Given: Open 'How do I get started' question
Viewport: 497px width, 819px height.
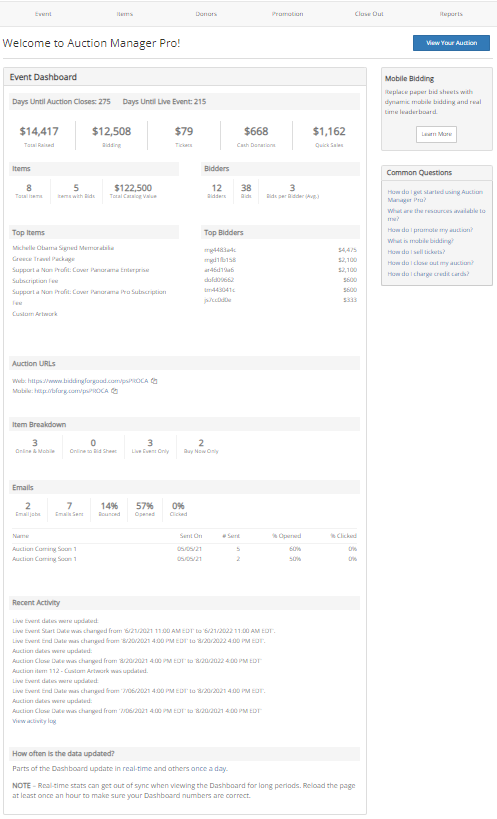Looking at the screenshot, I should coord(435,195).
